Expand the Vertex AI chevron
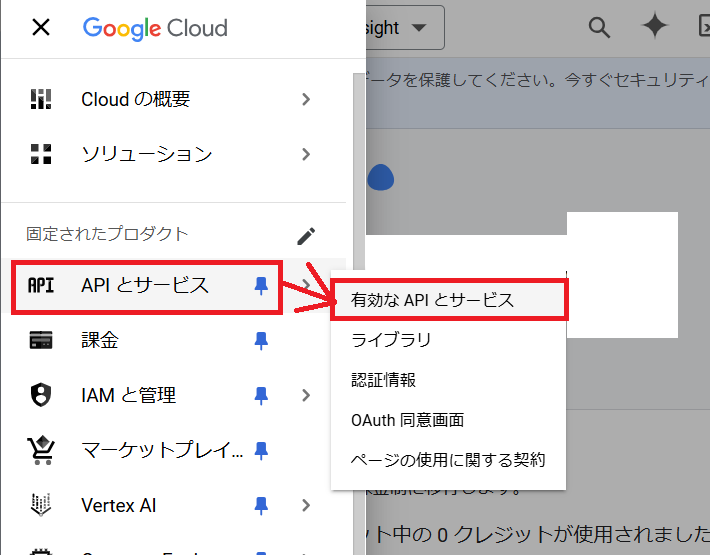The height and width of the screenshot is (555, 710). pyautogui.click(x=306, y=505)
